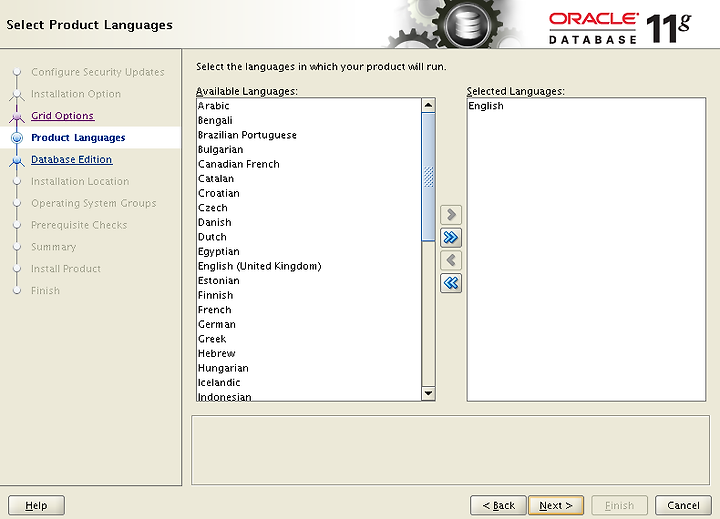Select Egyptian language entry

[309, 252]
